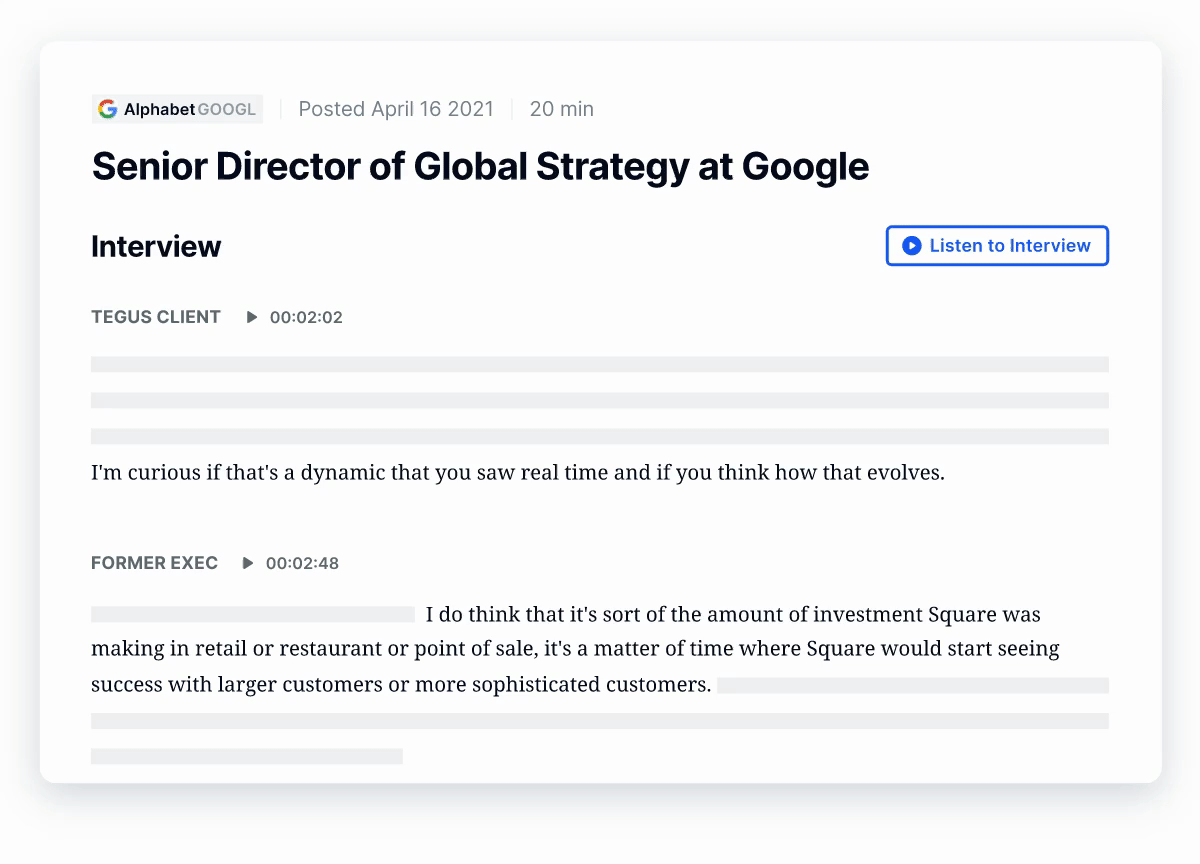Open the Senior Director of Global Strategy title
This screenshot has height=864, width=1200.
click(480, 166)
